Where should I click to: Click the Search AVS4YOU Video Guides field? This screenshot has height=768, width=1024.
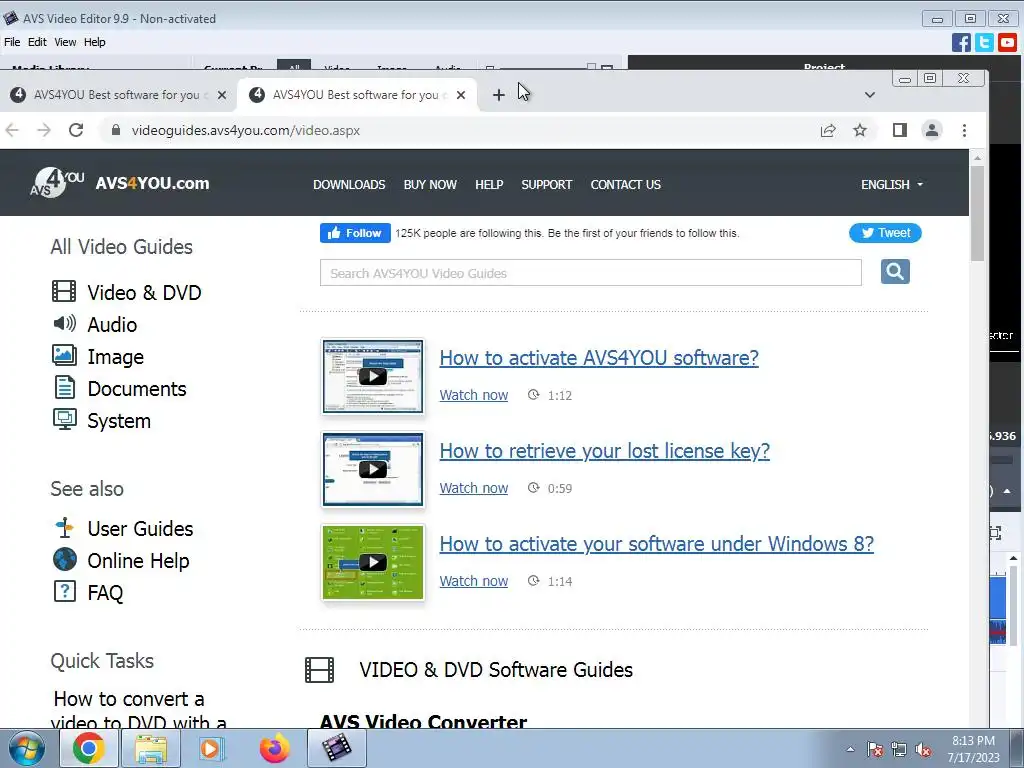(590, 273)
